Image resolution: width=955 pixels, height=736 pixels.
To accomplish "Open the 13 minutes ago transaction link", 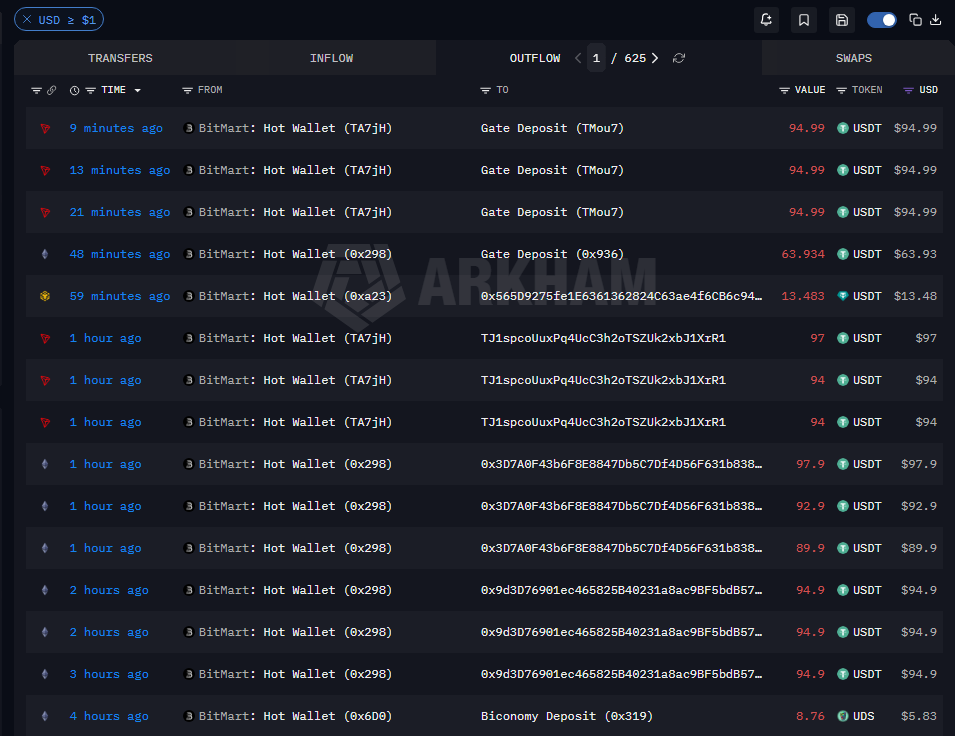I will point(119,170).
